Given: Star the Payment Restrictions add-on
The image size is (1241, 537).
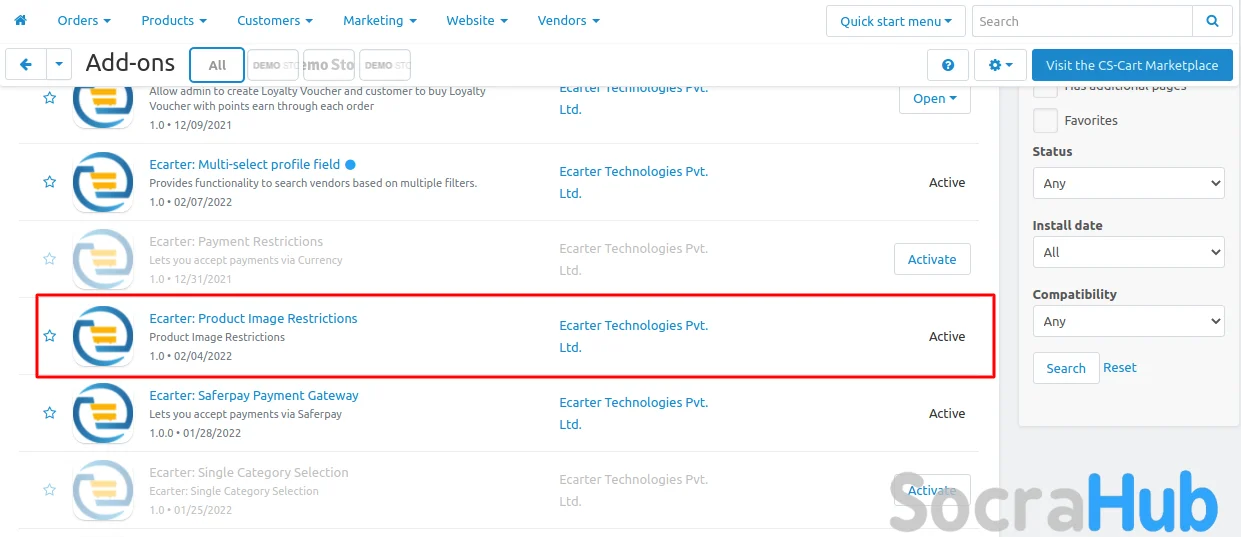Looking at the screenshot, I should pos(49,259).
